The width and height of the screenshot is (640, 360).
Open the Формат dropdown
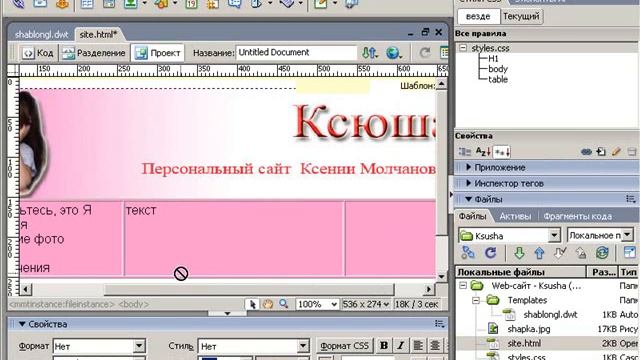click(x=139, y=346)
